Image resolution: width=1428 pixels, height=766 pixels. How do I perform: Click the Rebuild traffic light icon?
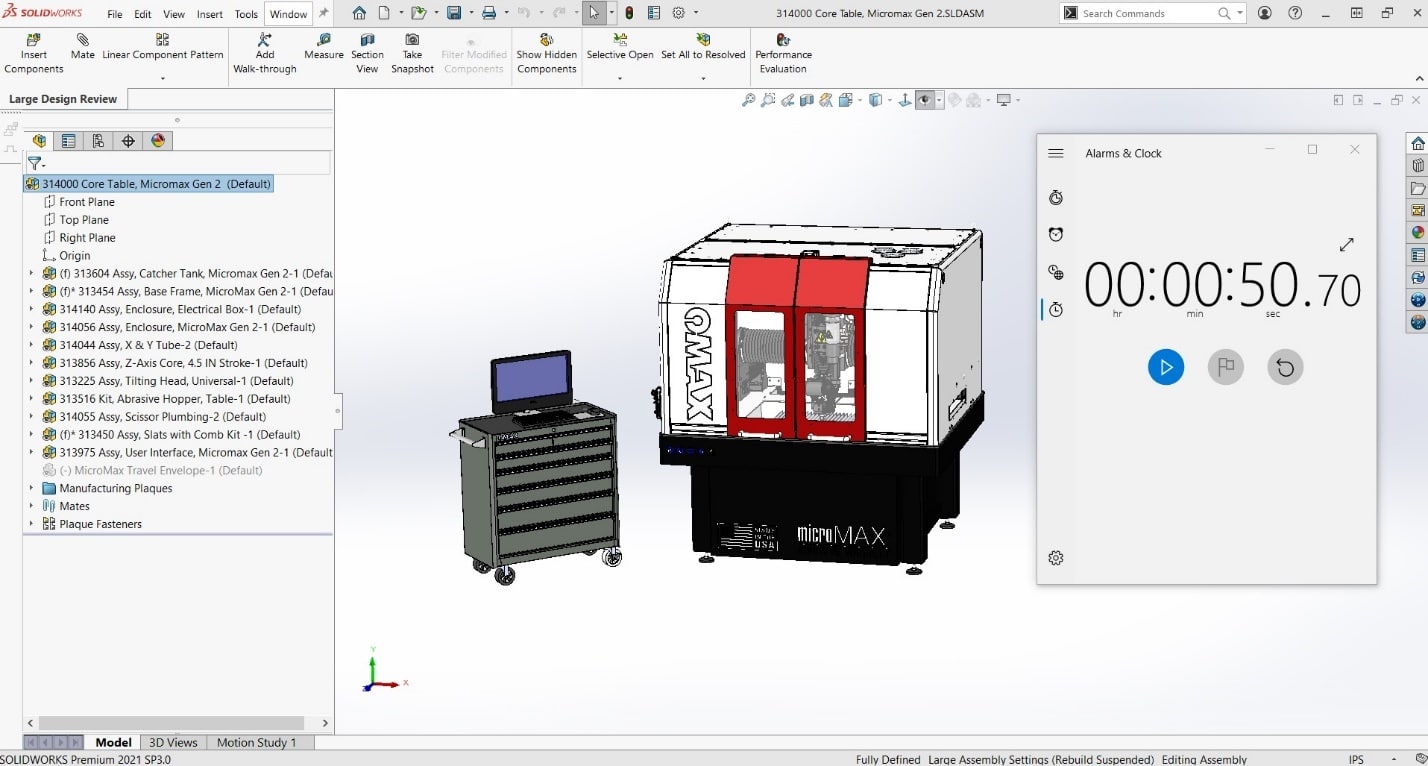[628, 13]
